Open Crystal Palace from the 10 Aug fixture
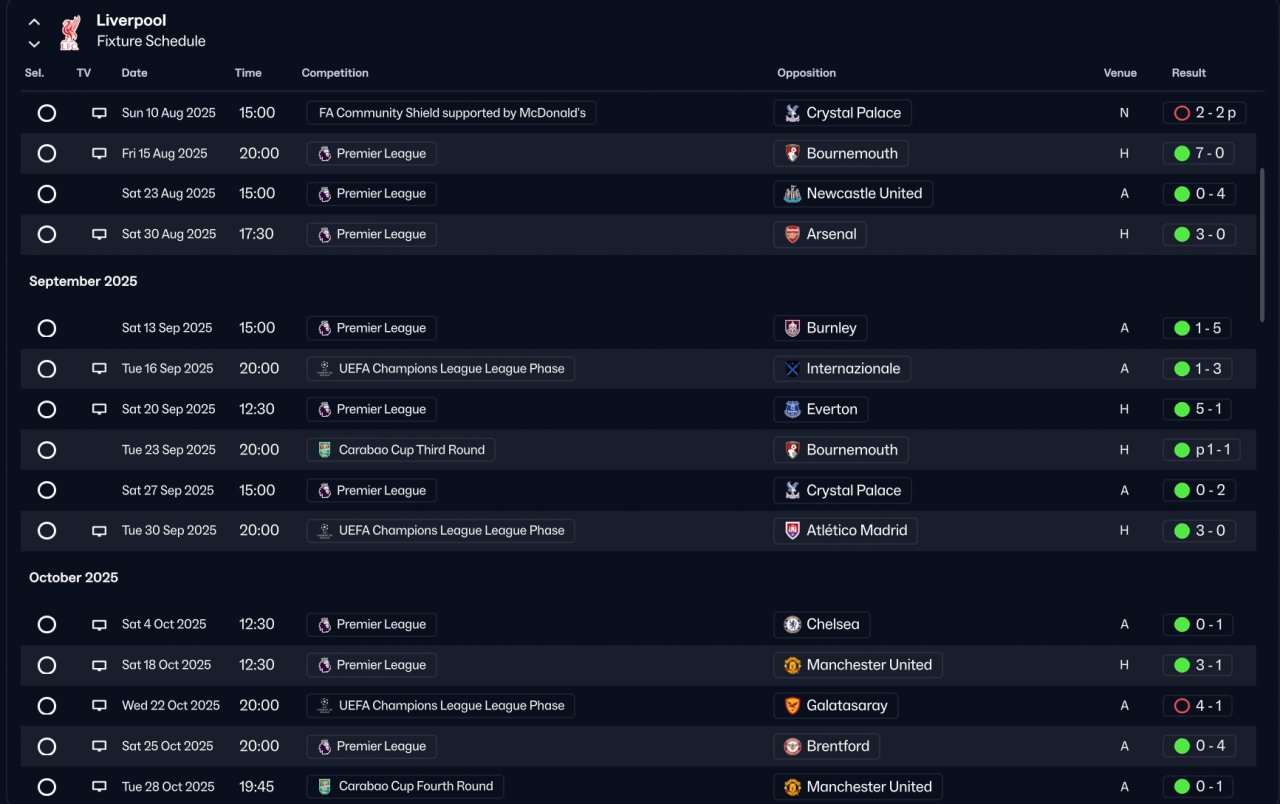The image size is (1280, 804). [x=842, y=113]
